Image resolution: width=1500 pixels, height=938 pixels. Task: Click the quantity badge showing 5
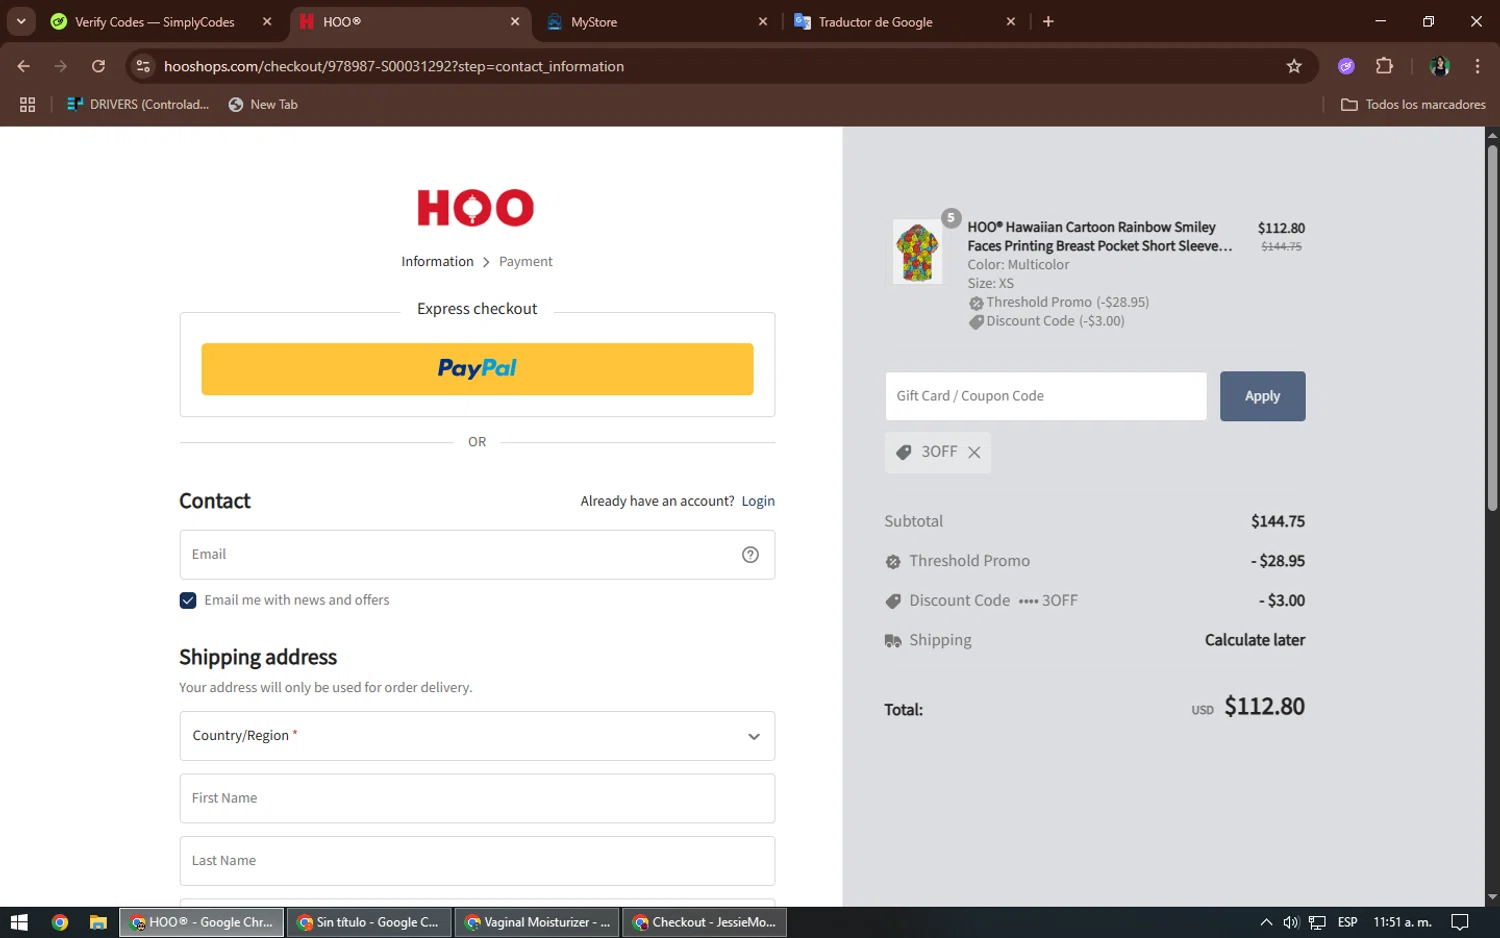tap(951, 218)
